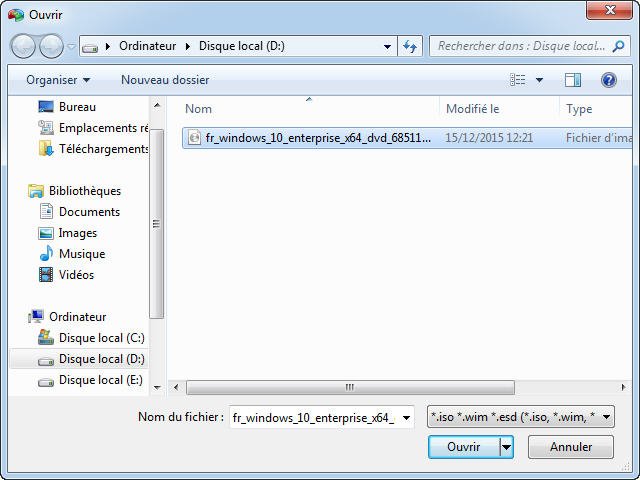Open the Documents library
The width and height of the screenshot is (640, 480).
click(79, 212)
